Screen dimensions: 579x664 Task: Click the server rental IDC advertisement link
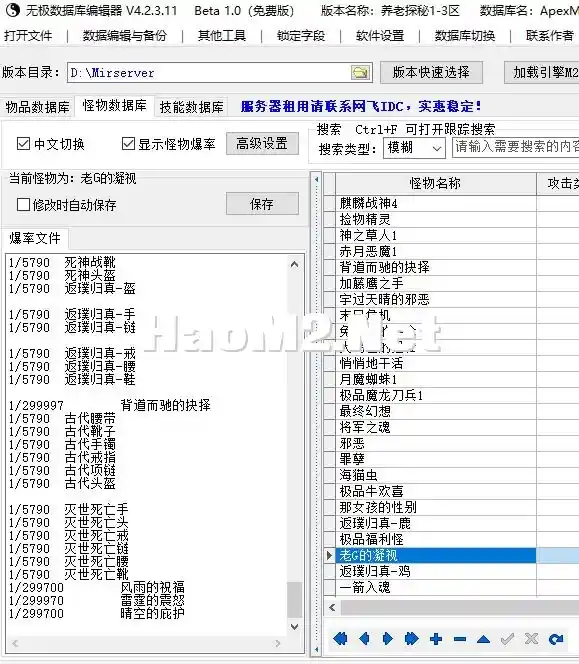[361, 106]
